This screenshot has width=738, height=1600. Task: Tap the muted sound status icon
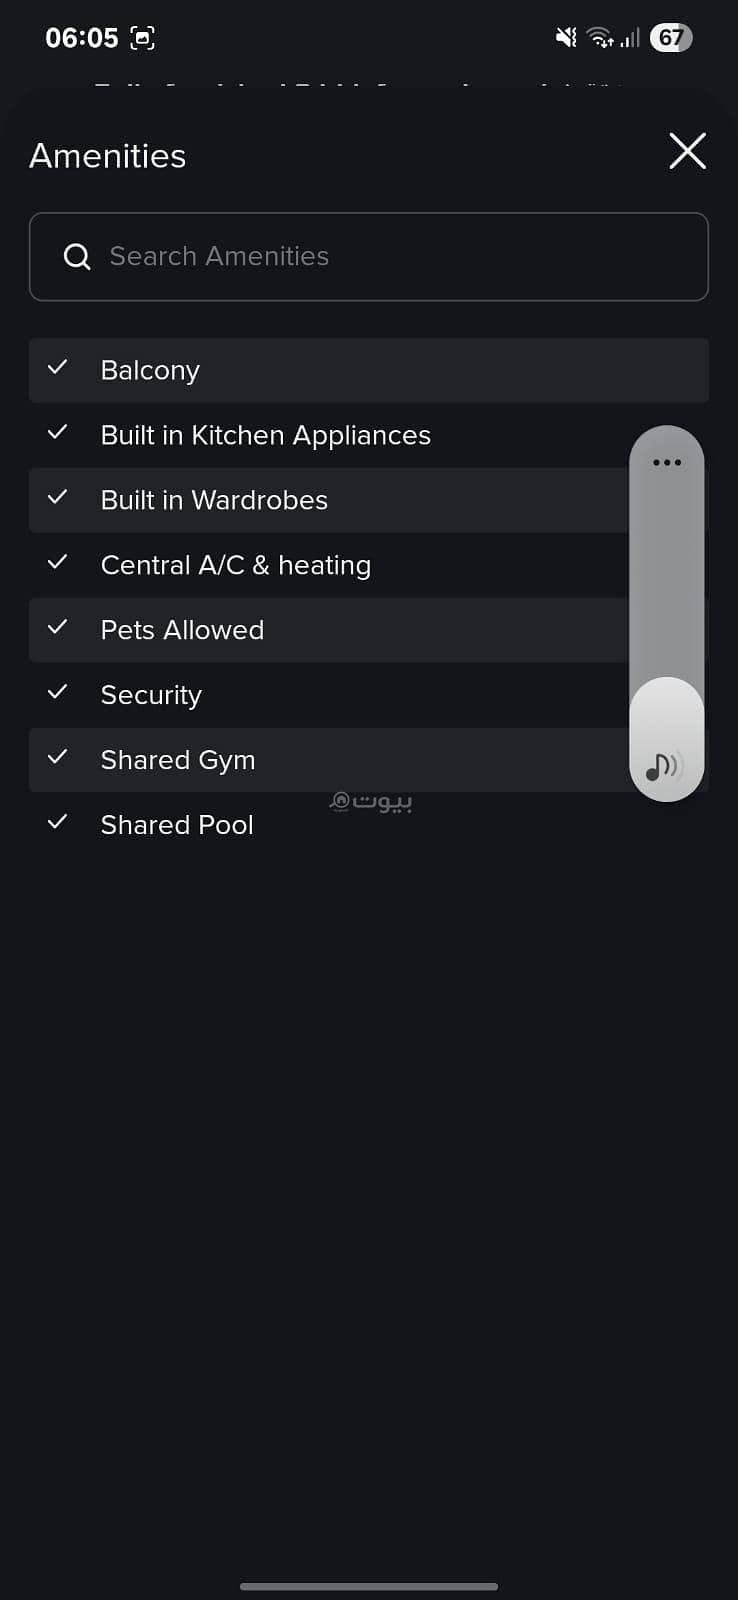[566, 38]
